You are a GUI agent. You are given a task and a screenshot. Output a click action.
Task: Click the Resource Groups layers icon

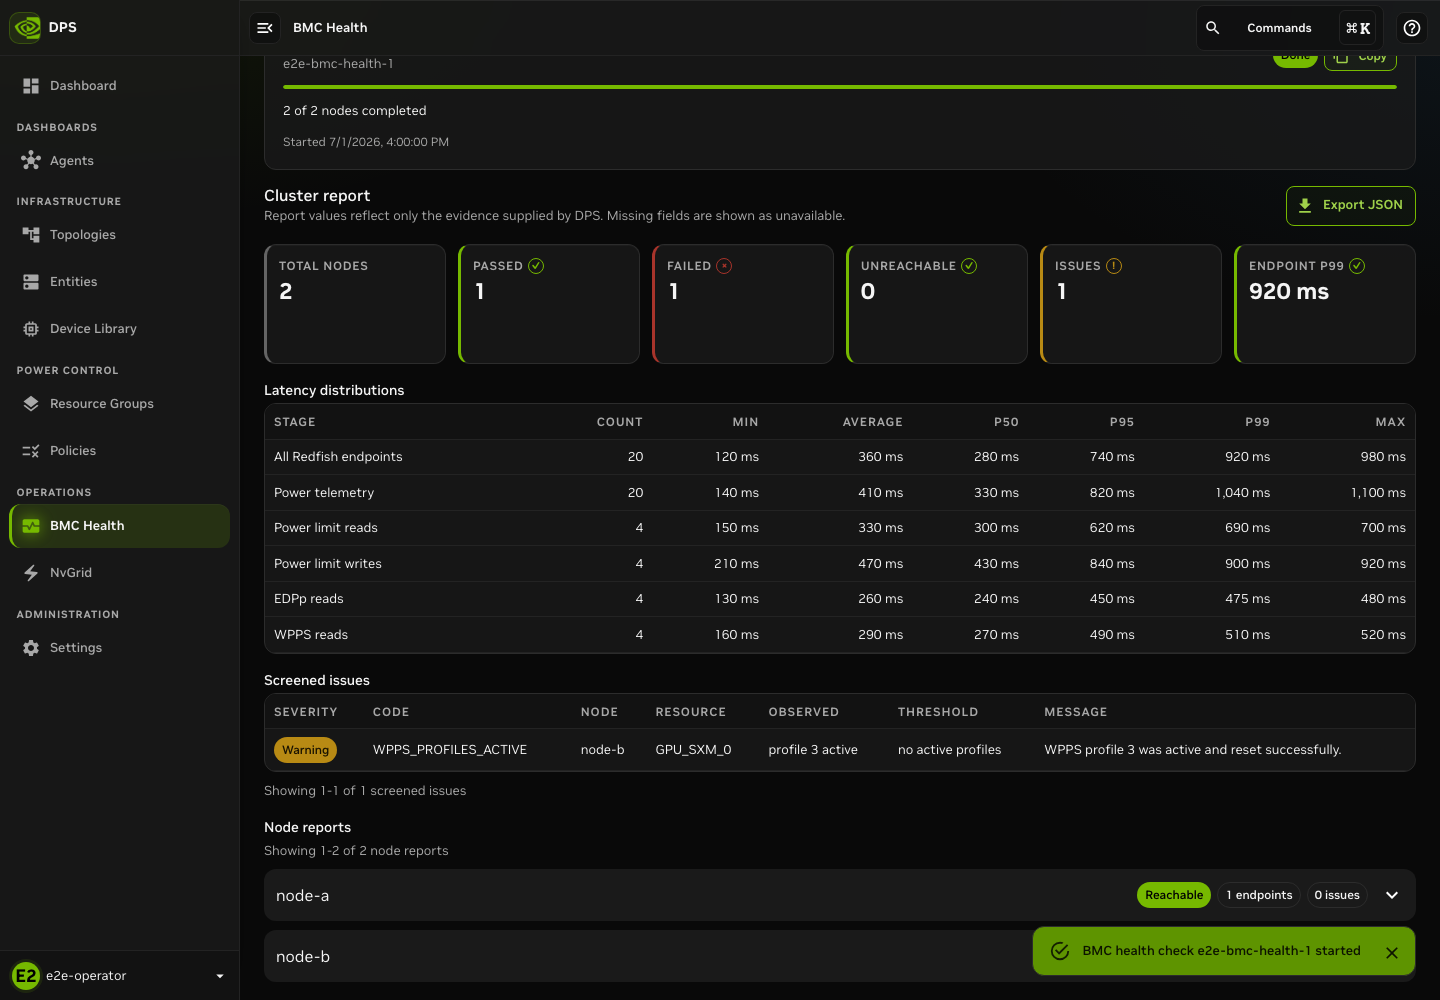tap(31, 404)
